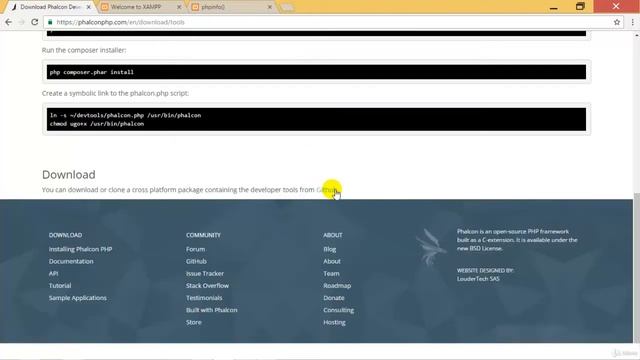
Task: Open the Hosting footer link
Action: tap(334, 322)
